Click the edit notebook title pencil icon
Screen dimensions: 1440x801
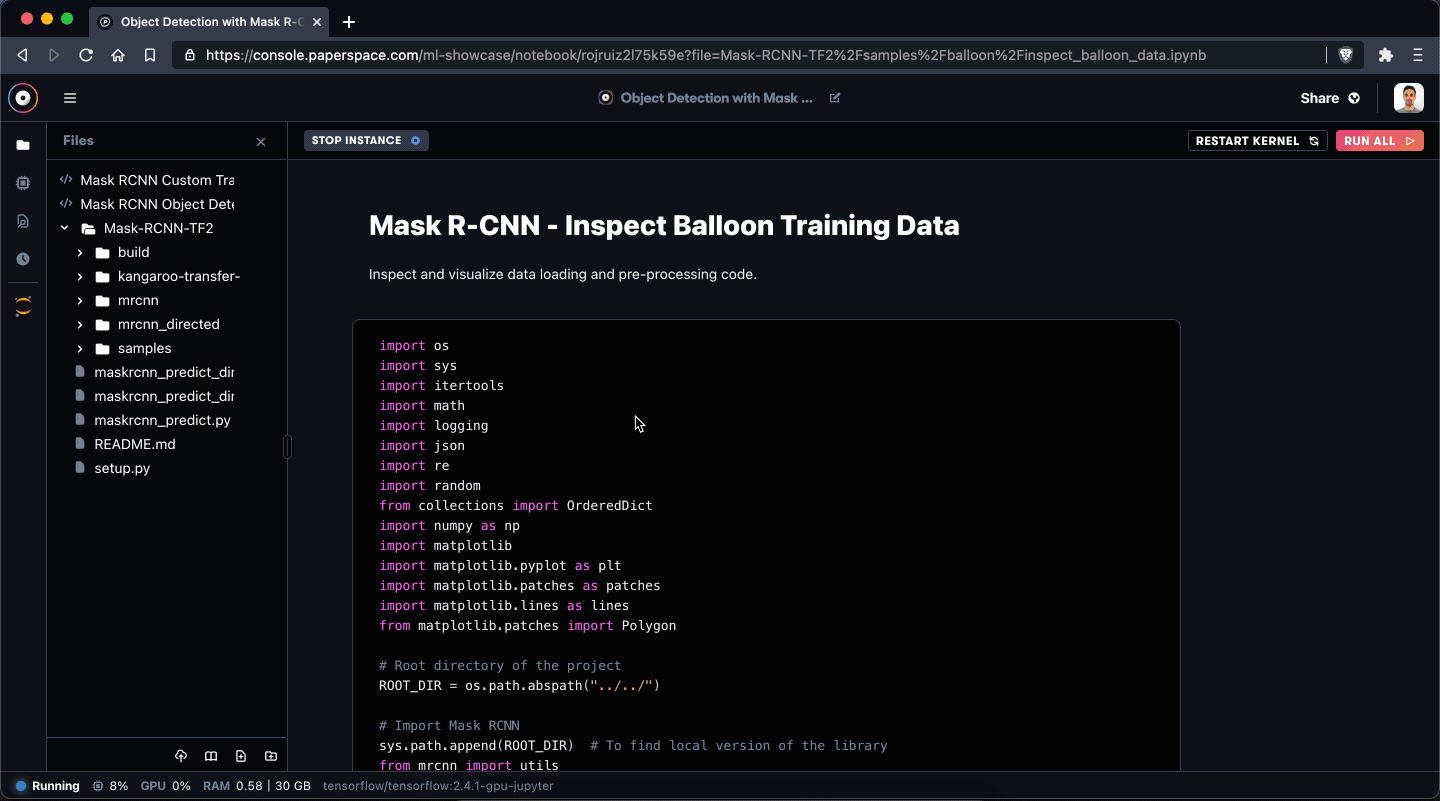pos(835,98)
